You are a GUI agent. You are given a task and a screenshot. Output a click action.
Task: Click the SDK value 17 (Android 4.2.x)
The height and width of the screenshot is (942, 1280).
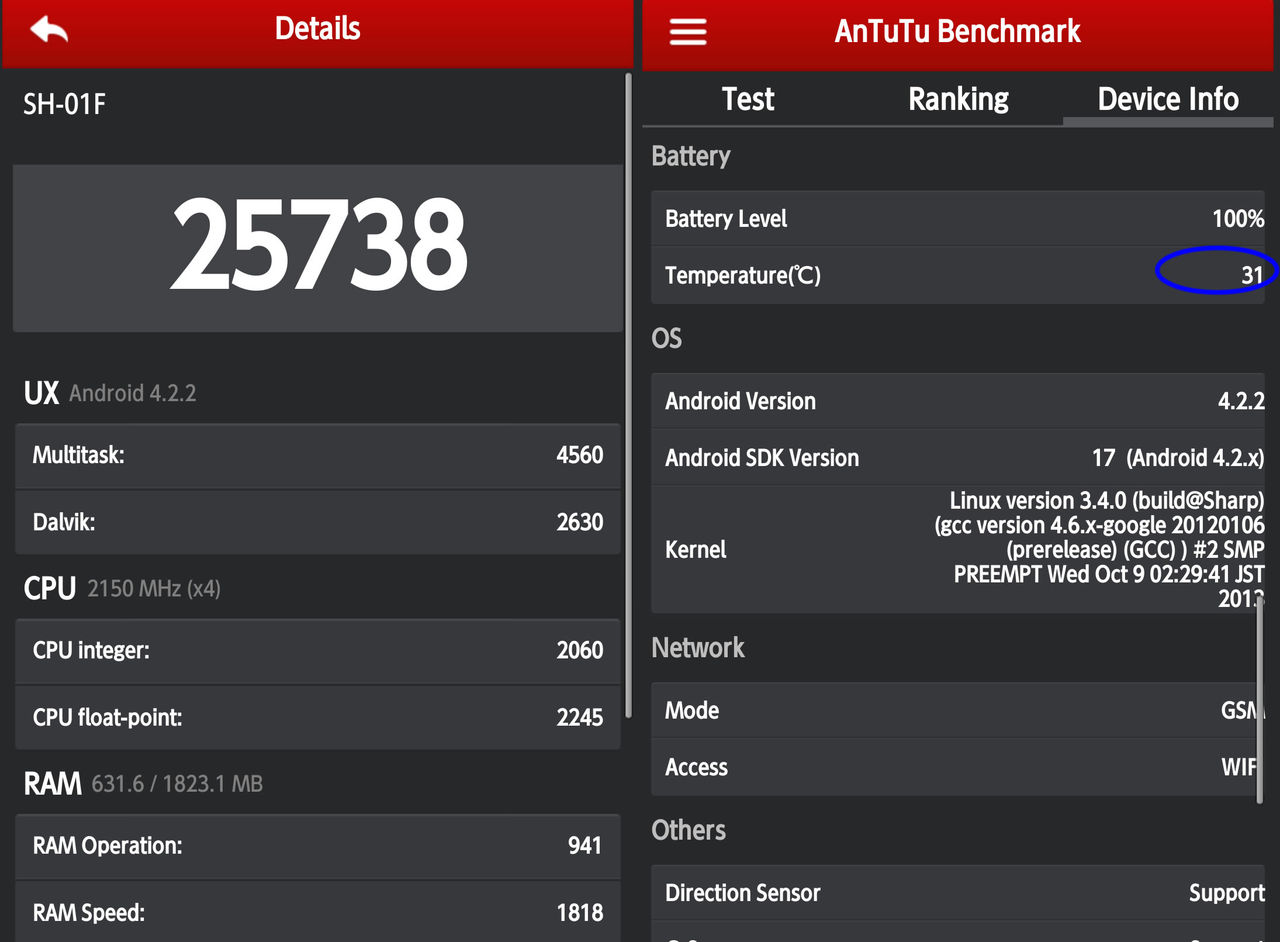point(1178,458)
